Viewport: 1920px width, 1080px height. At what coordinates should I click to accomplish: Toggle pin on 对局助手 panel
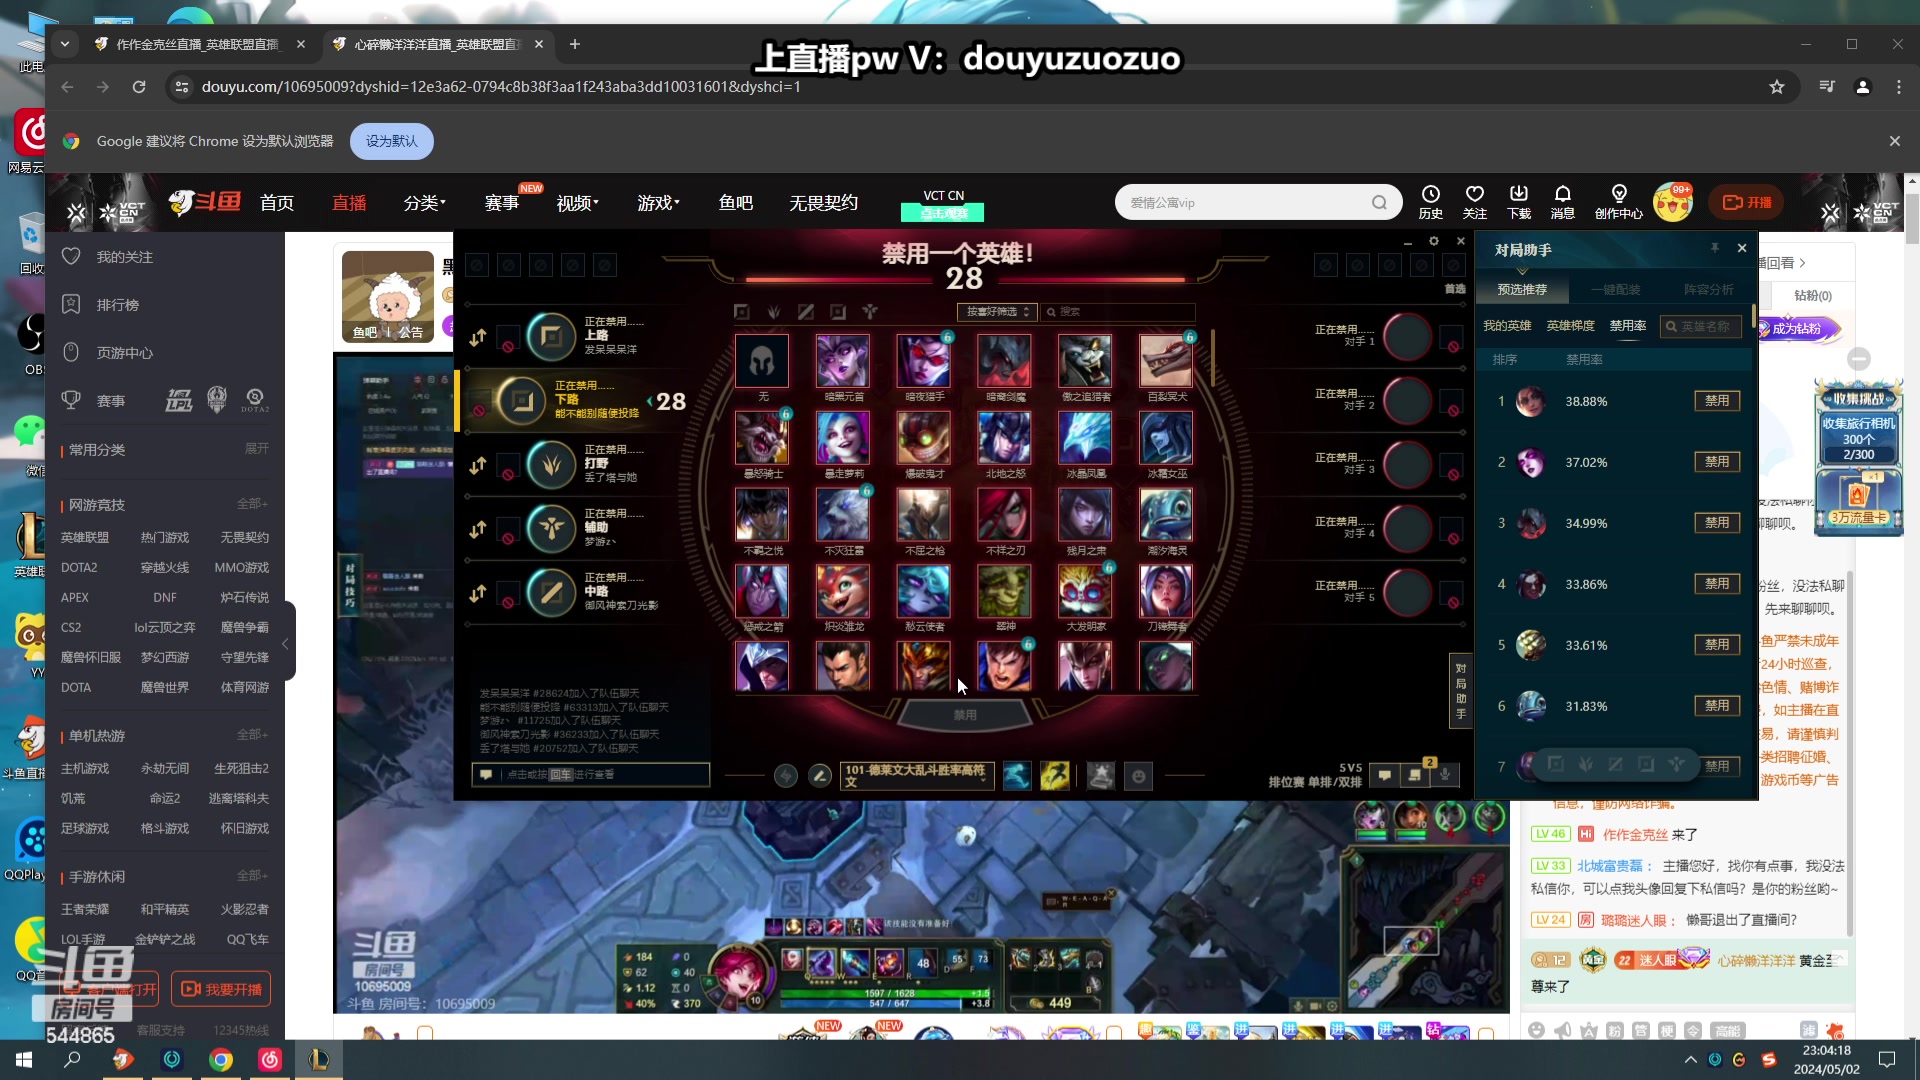1714,248
